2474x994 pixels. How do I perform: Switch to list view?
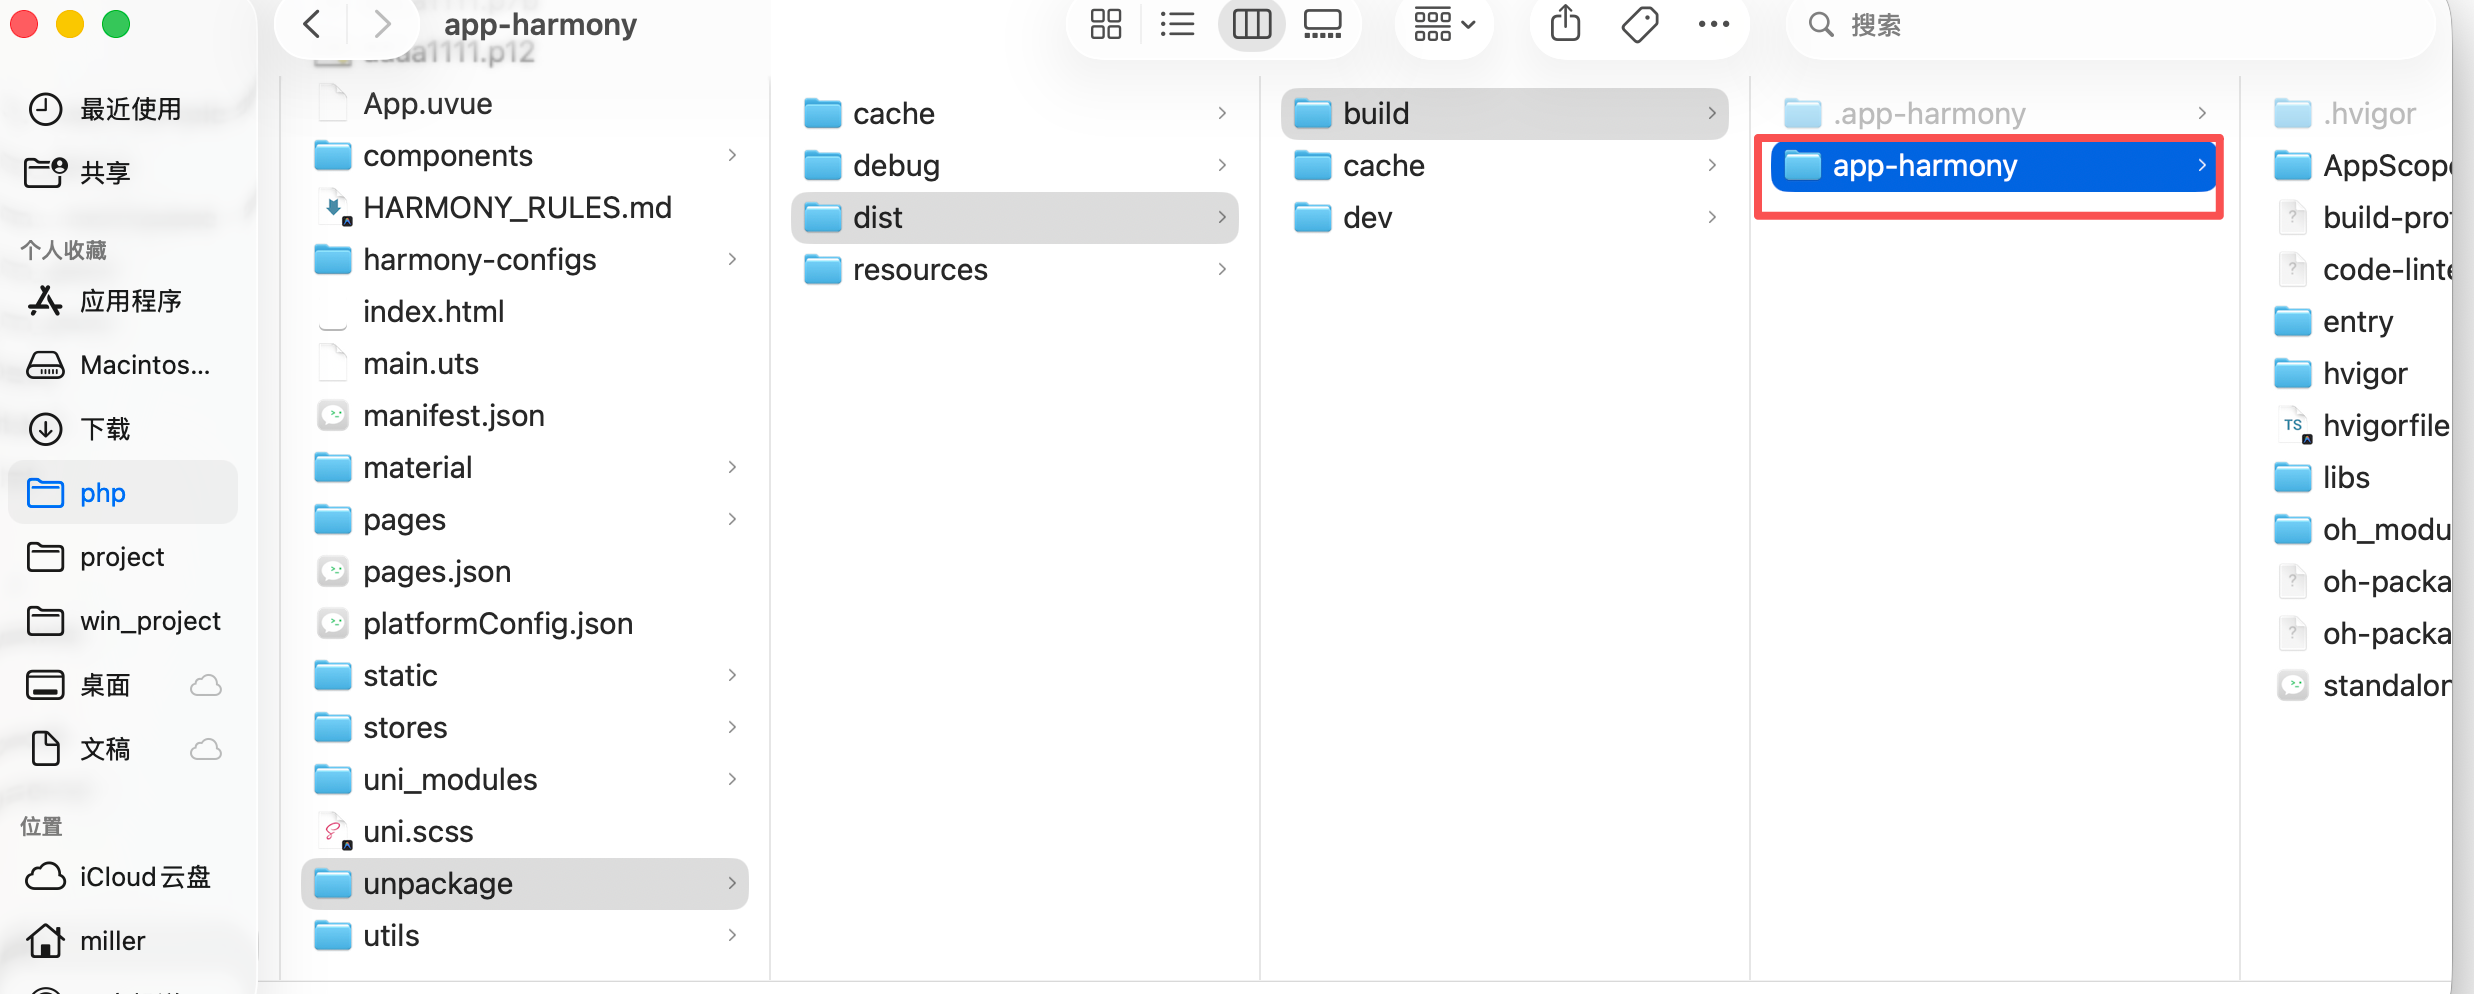tap(1177, 24)
